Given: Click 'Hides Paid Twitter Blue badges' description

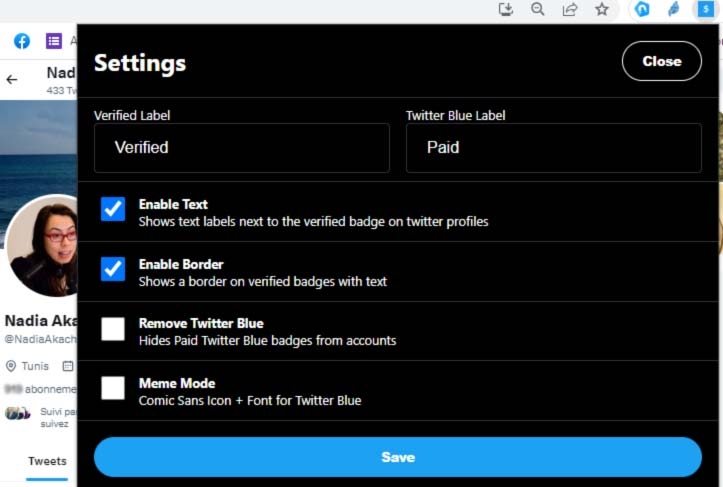Looking at the screenshot, I should coord(267,341).
